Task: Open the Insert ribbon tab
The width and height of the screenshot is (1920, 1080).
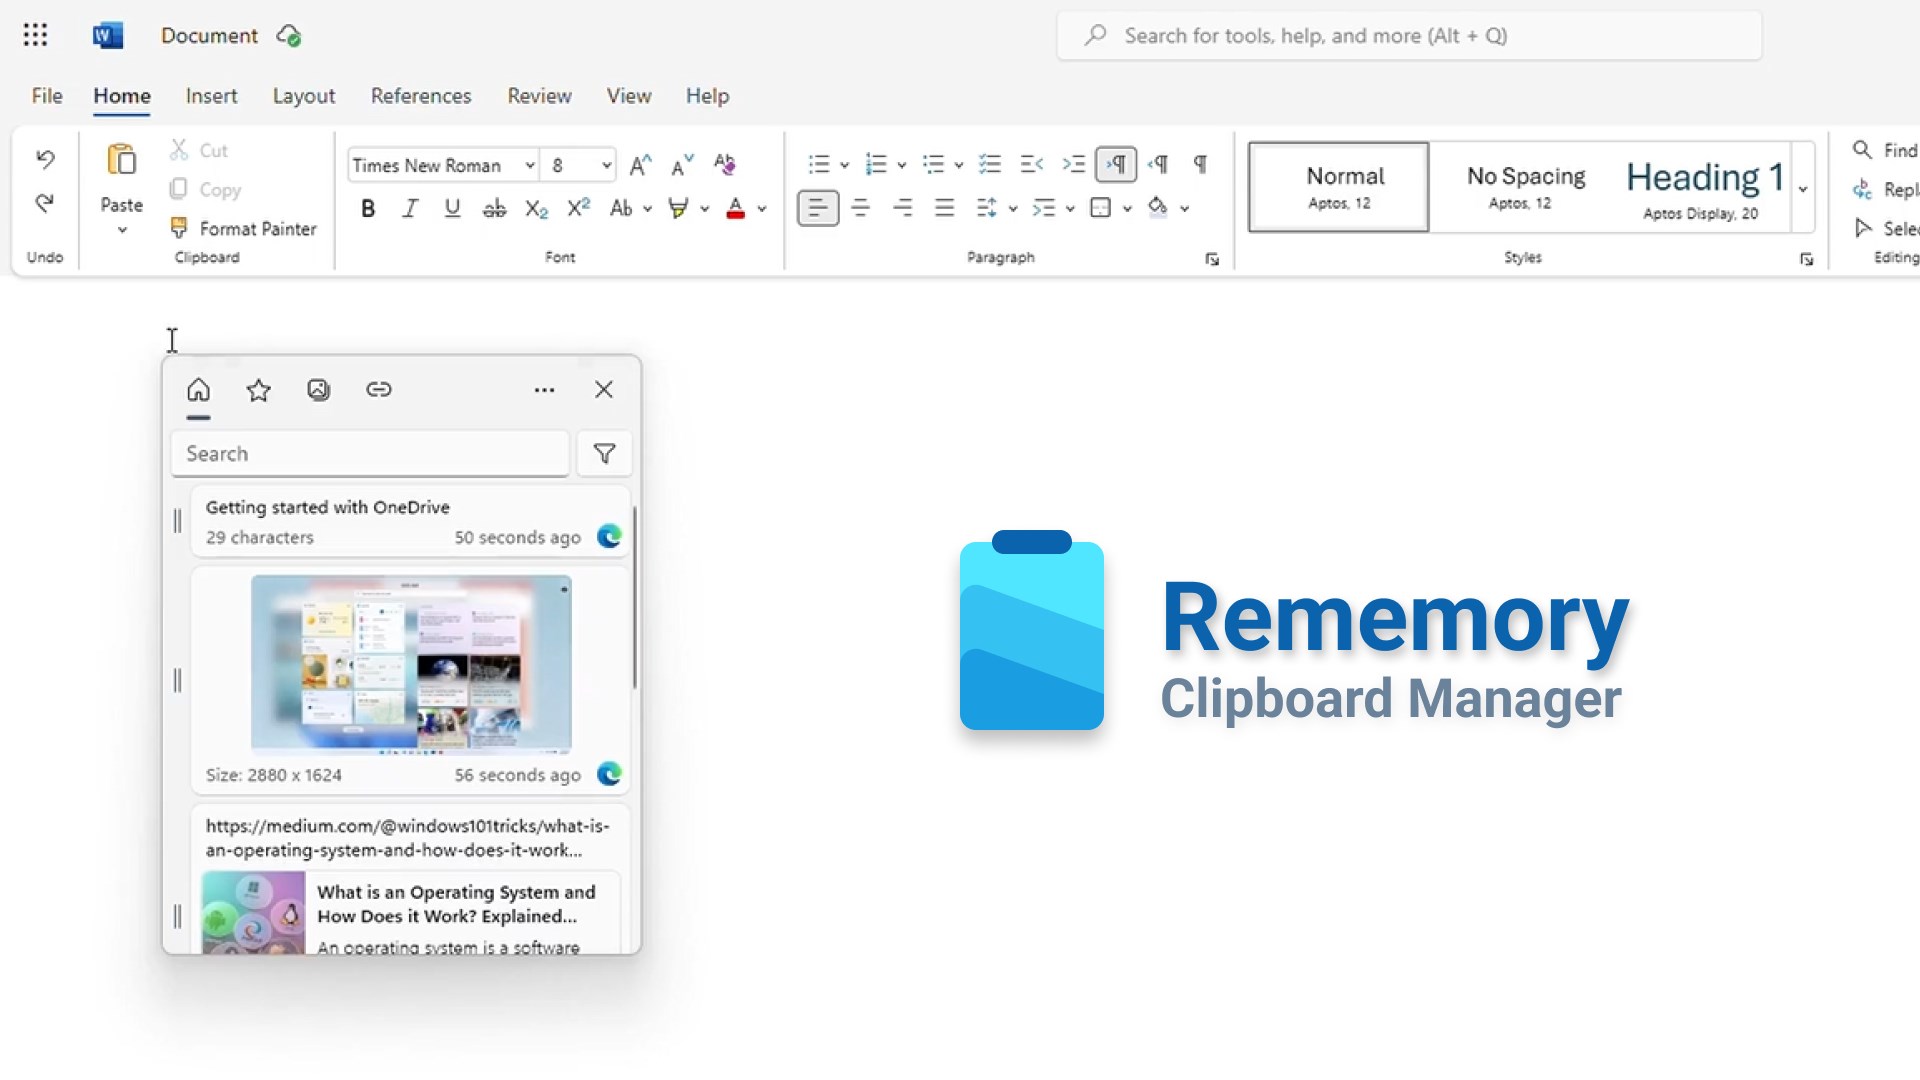Action: tap(211, 96)
